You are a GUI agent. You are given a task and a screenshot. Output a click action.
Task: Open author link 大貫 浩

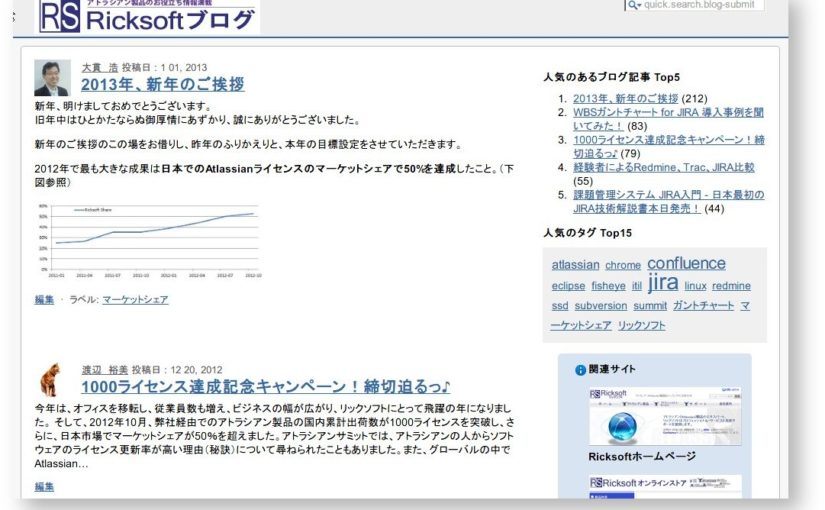[99, 67]
